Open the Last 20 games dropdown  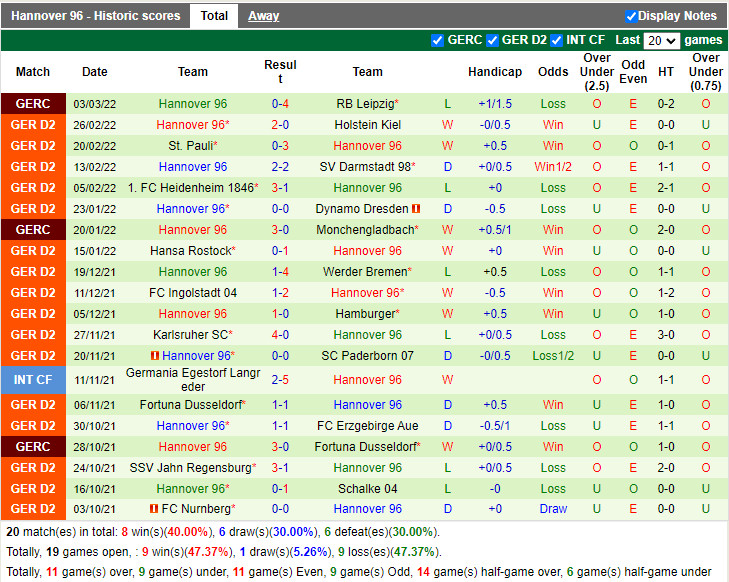(x=662, y=41)
